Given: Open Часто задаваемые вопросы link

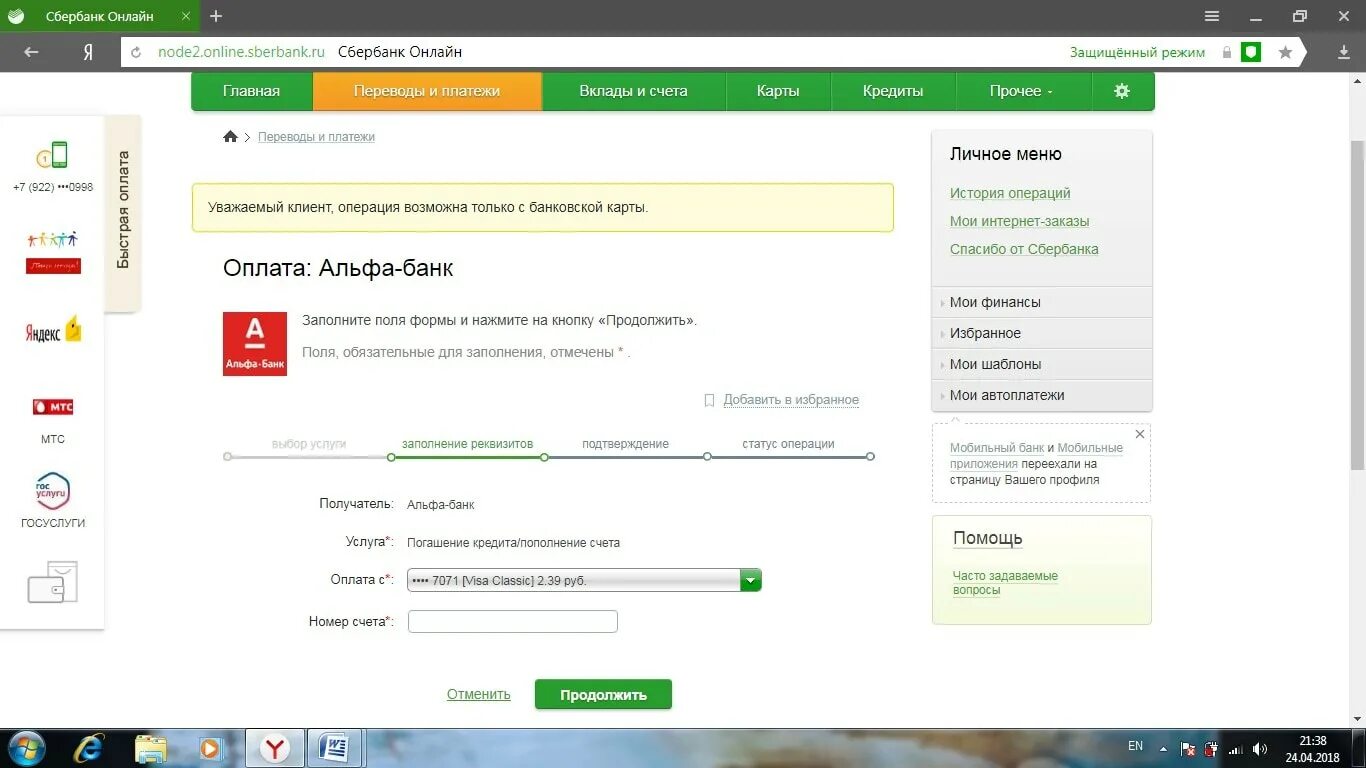Looking at the screenshot, I should pyautogui.click(x=1005, y=583).
